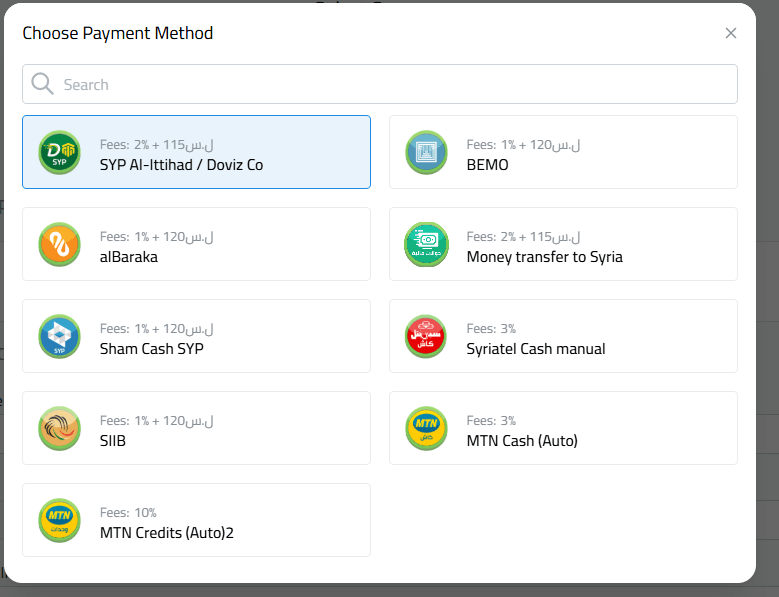
Task: Pick SIIB payment method
Action: coord(196,428)
